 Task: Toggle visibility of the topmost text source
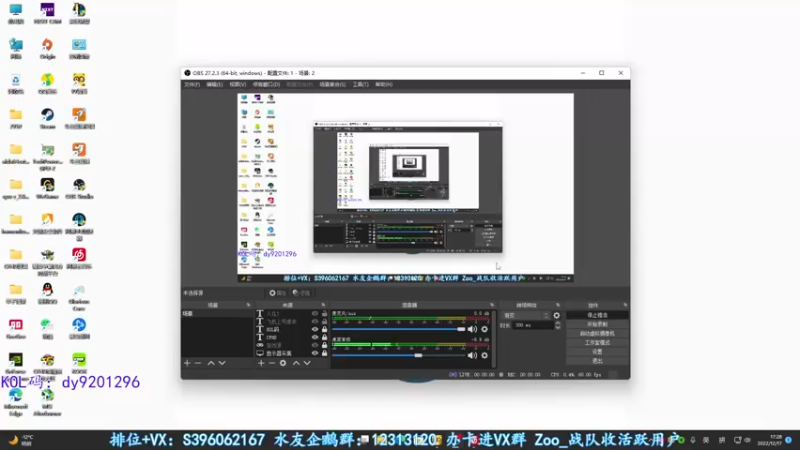coord(315,314)
